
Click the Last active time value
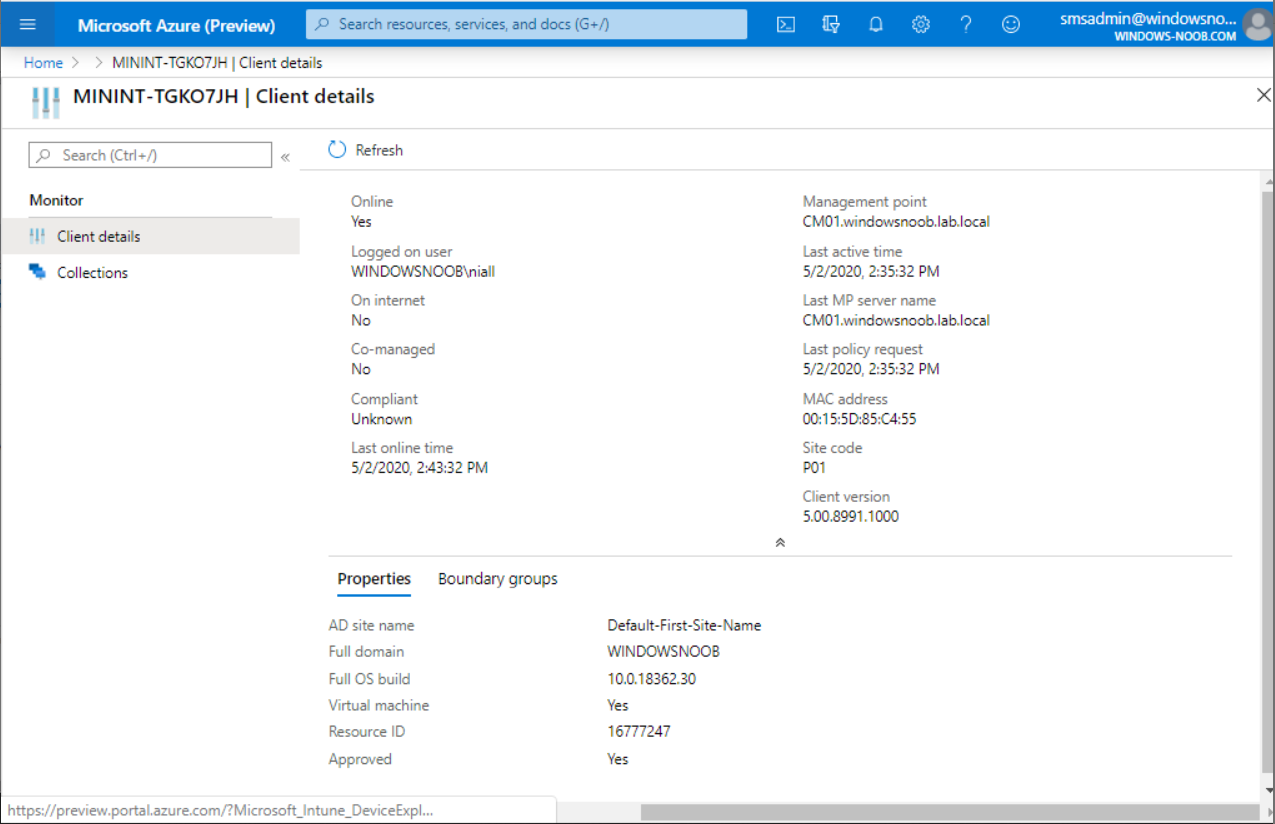pos(871,271)
